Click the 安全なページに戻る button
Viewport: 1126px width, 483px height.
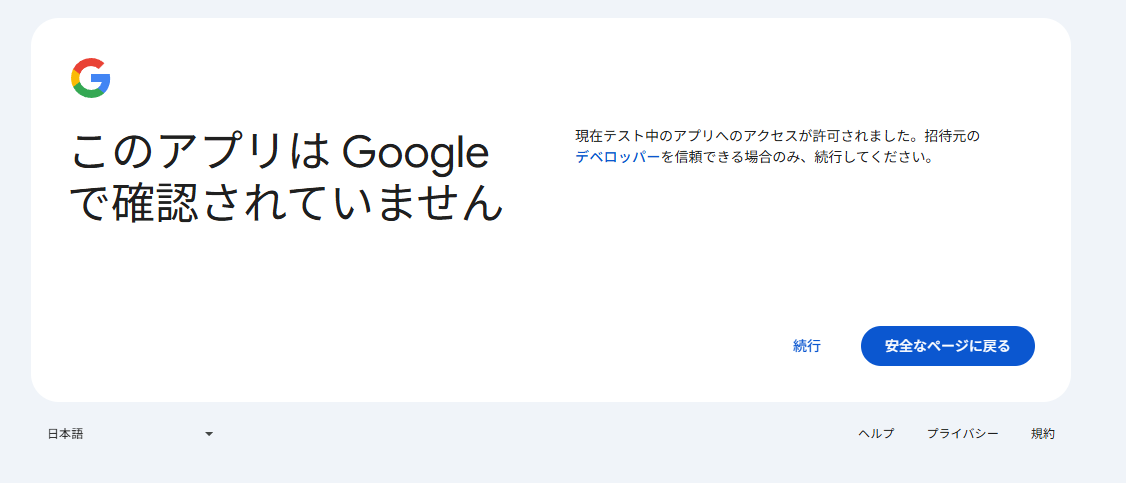[x=947, y=346]
